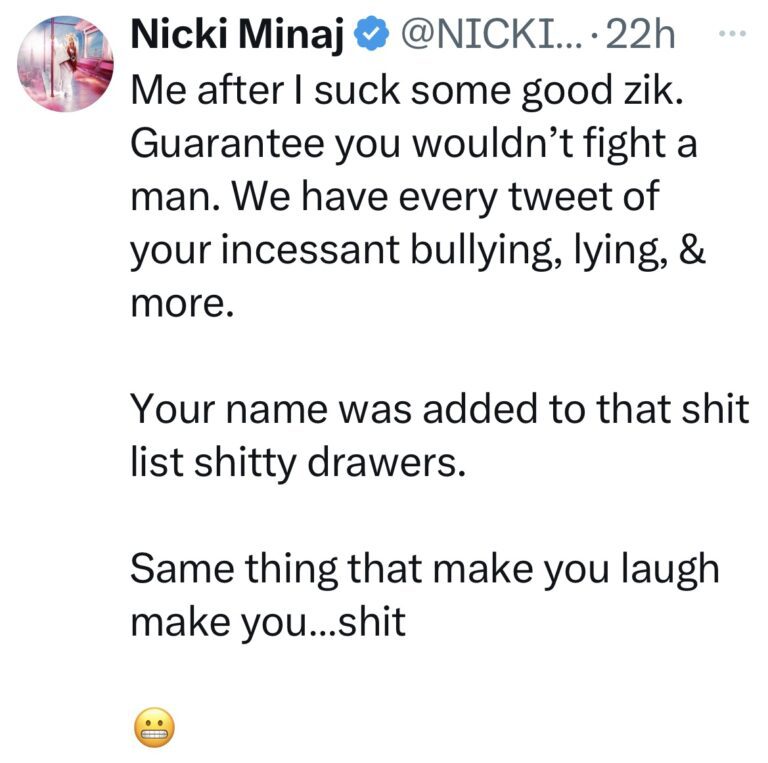Click the grimacing face emoji

tap(152, 726)
